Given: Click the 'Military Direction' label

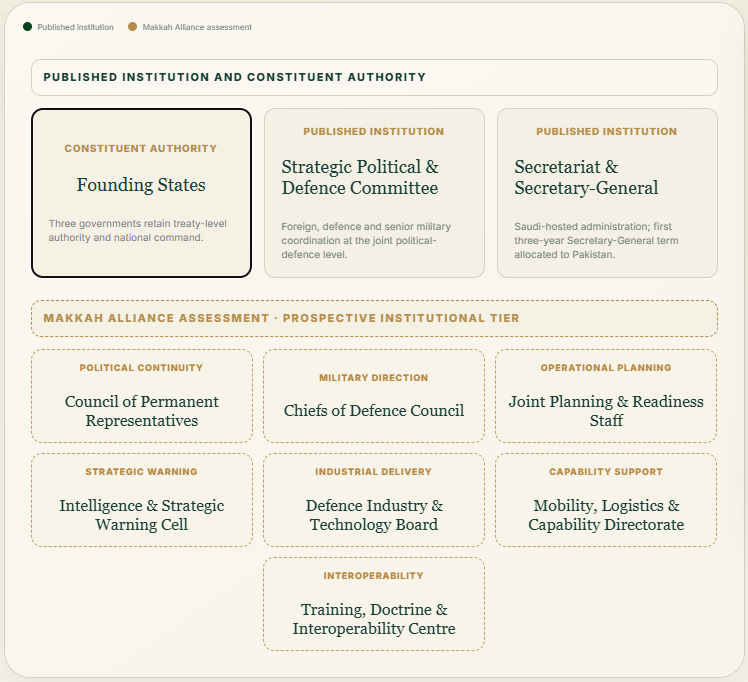Looking at the screenshot, I should (374, 378).
